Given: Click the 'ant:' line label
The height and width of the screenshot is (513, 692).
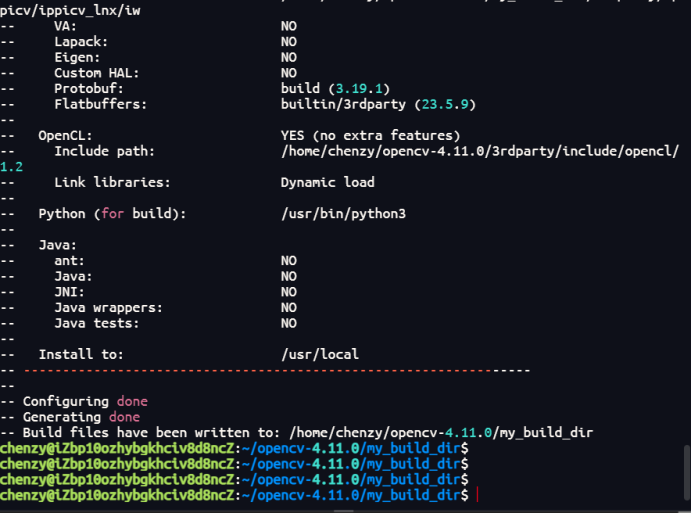Looking at the screenshot, I should pos(69,261).
